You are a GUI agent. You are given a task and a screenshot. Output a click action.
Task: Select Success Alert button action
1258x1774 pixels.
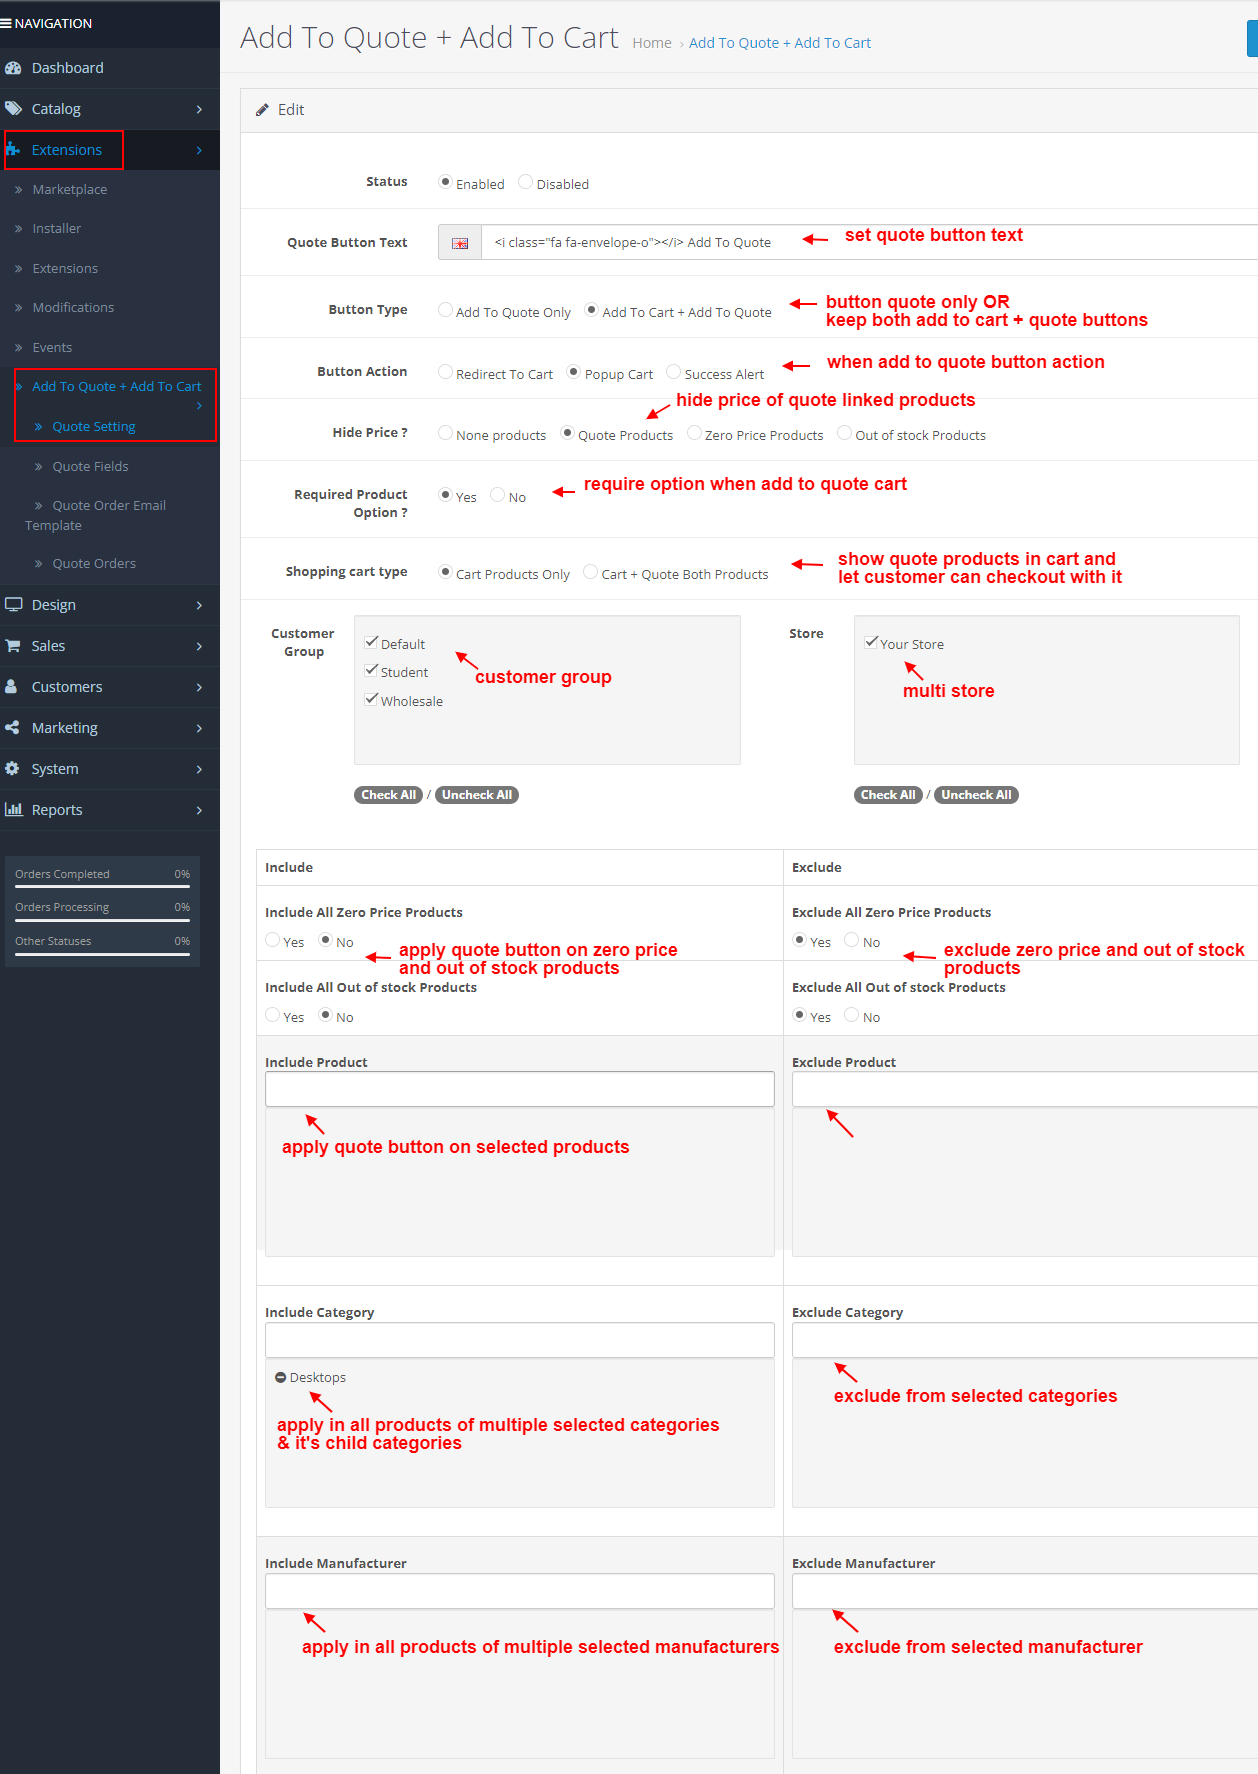point(673,372)
